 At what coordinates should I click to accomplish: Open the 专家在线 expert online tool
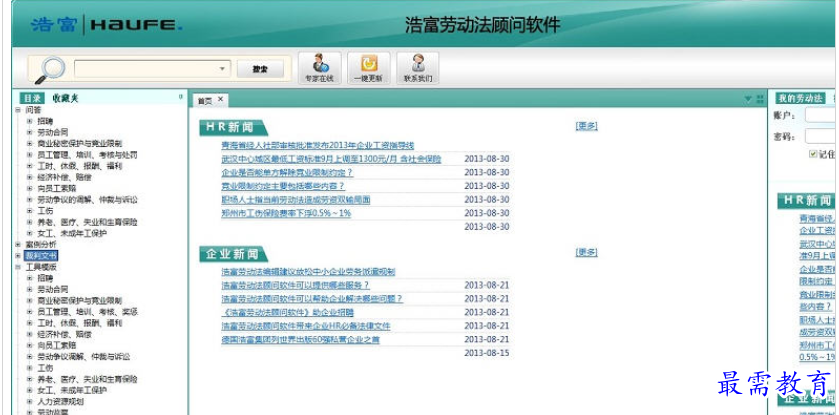(x=319, y=68)
